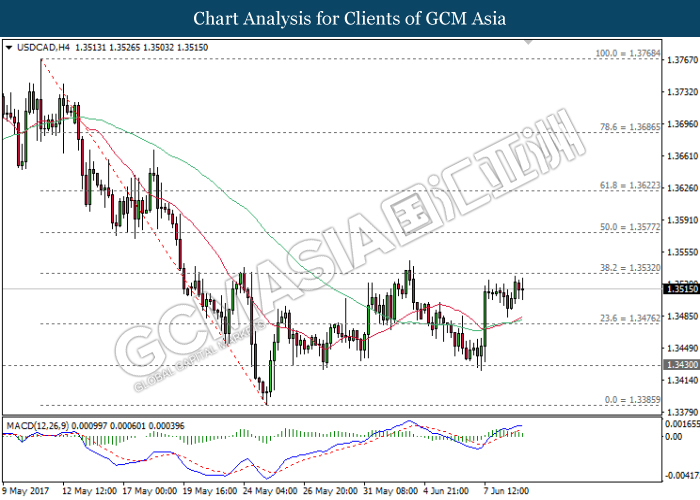
Task: Click the MACD value 0.000997
Action: click(89, 426)
